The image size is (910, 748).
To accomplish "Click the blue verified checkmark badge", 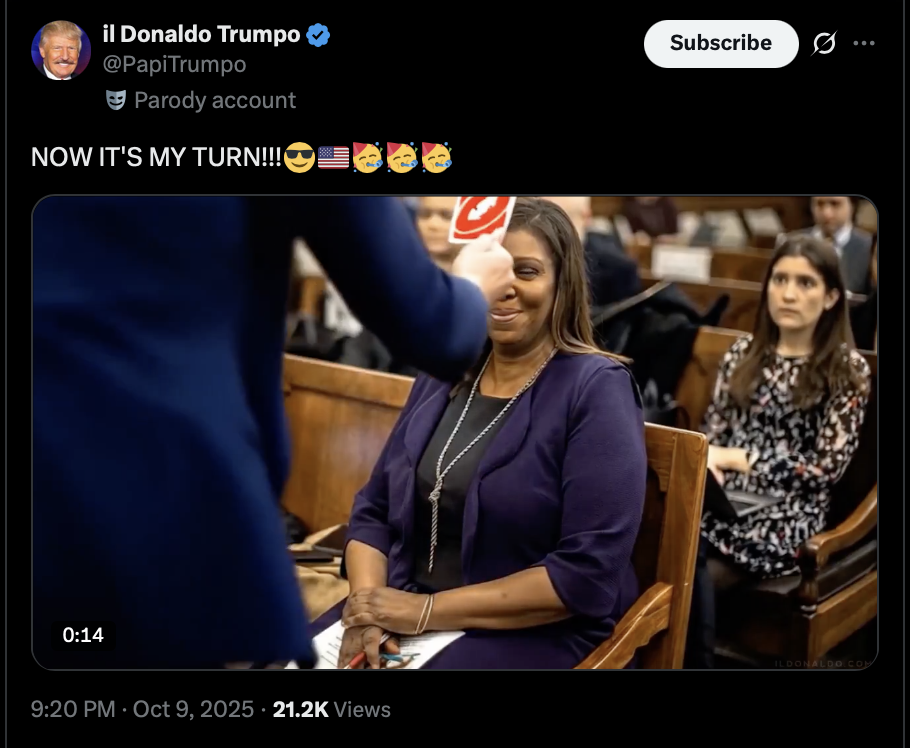I will point(318,35).
